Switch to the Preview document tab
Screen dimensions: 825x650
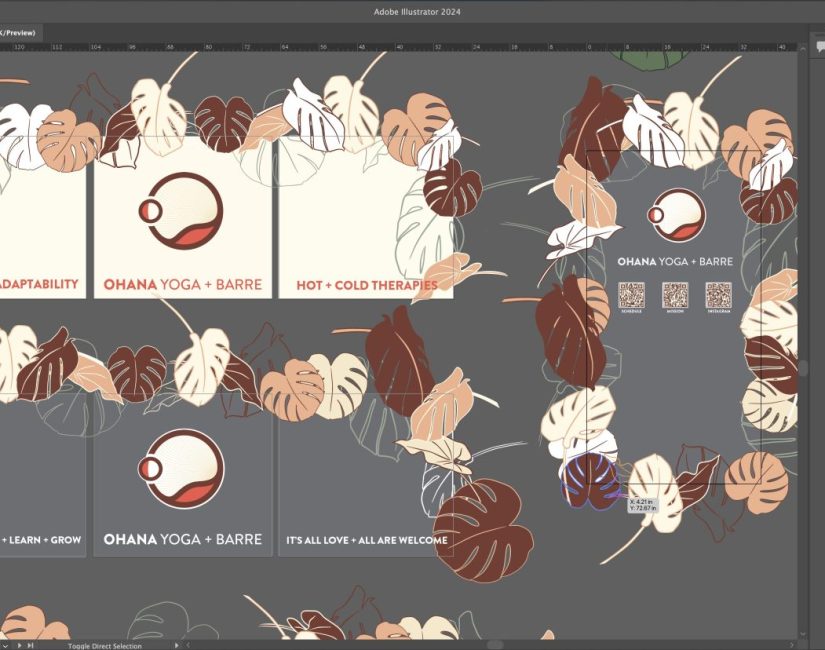tap(18, 32)
